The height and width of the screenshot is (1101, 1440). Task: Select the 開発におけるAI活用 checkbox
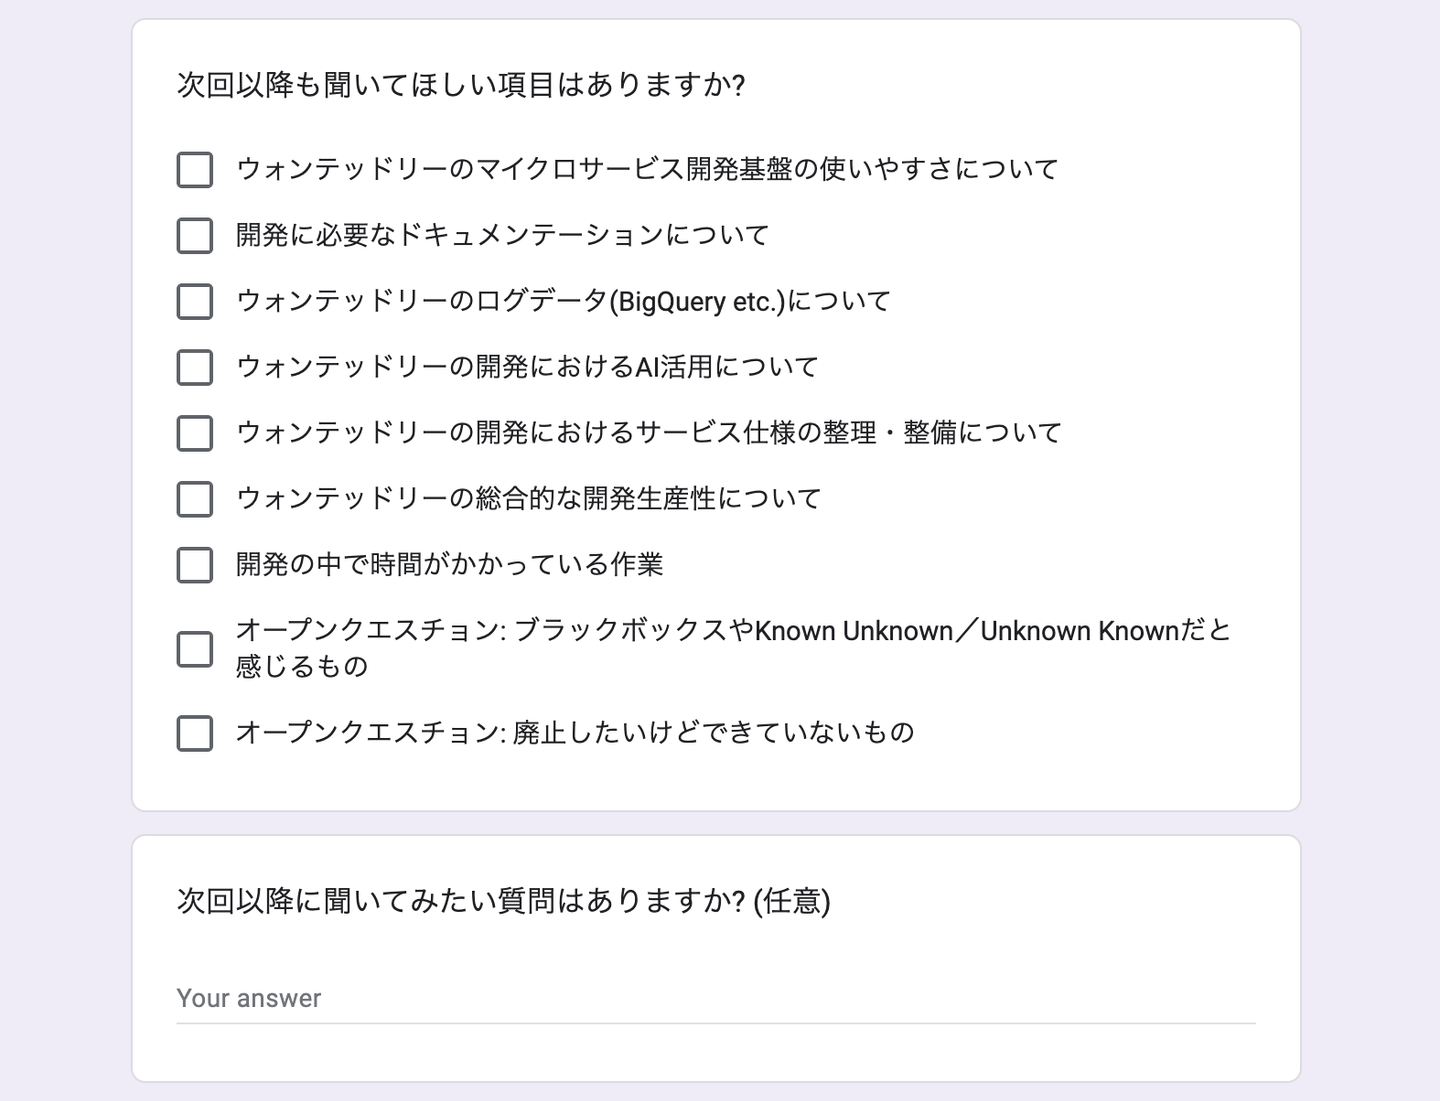point(195,367)
